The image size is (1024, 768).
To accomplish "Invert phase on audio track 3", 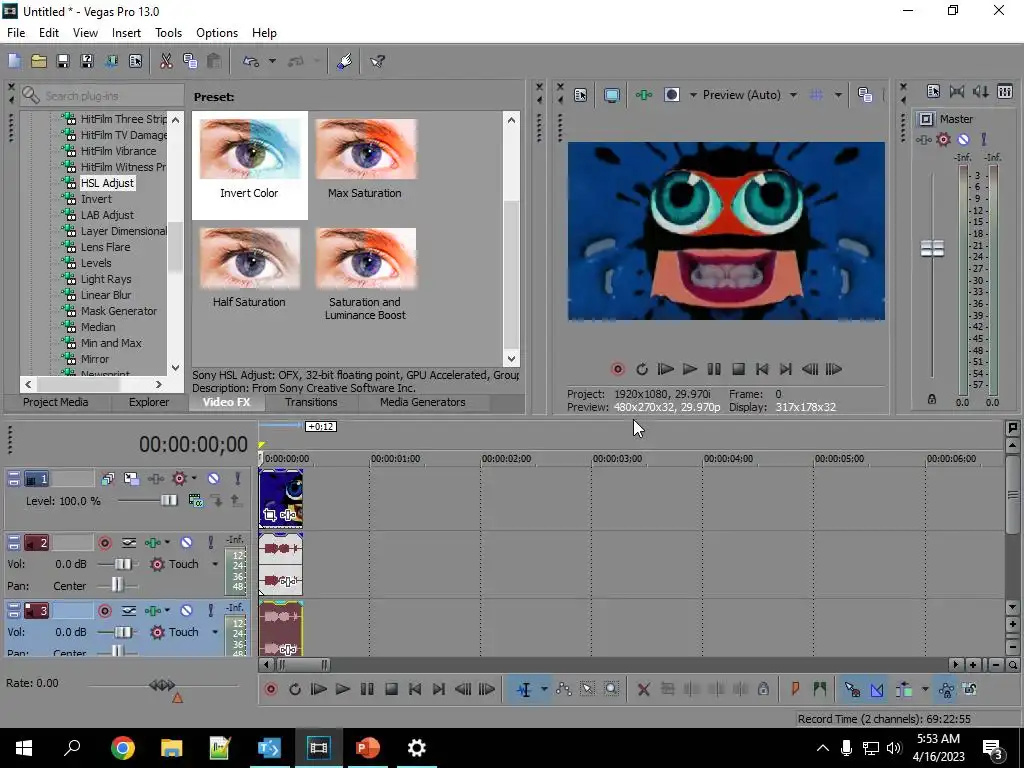I will pos(129,611).
